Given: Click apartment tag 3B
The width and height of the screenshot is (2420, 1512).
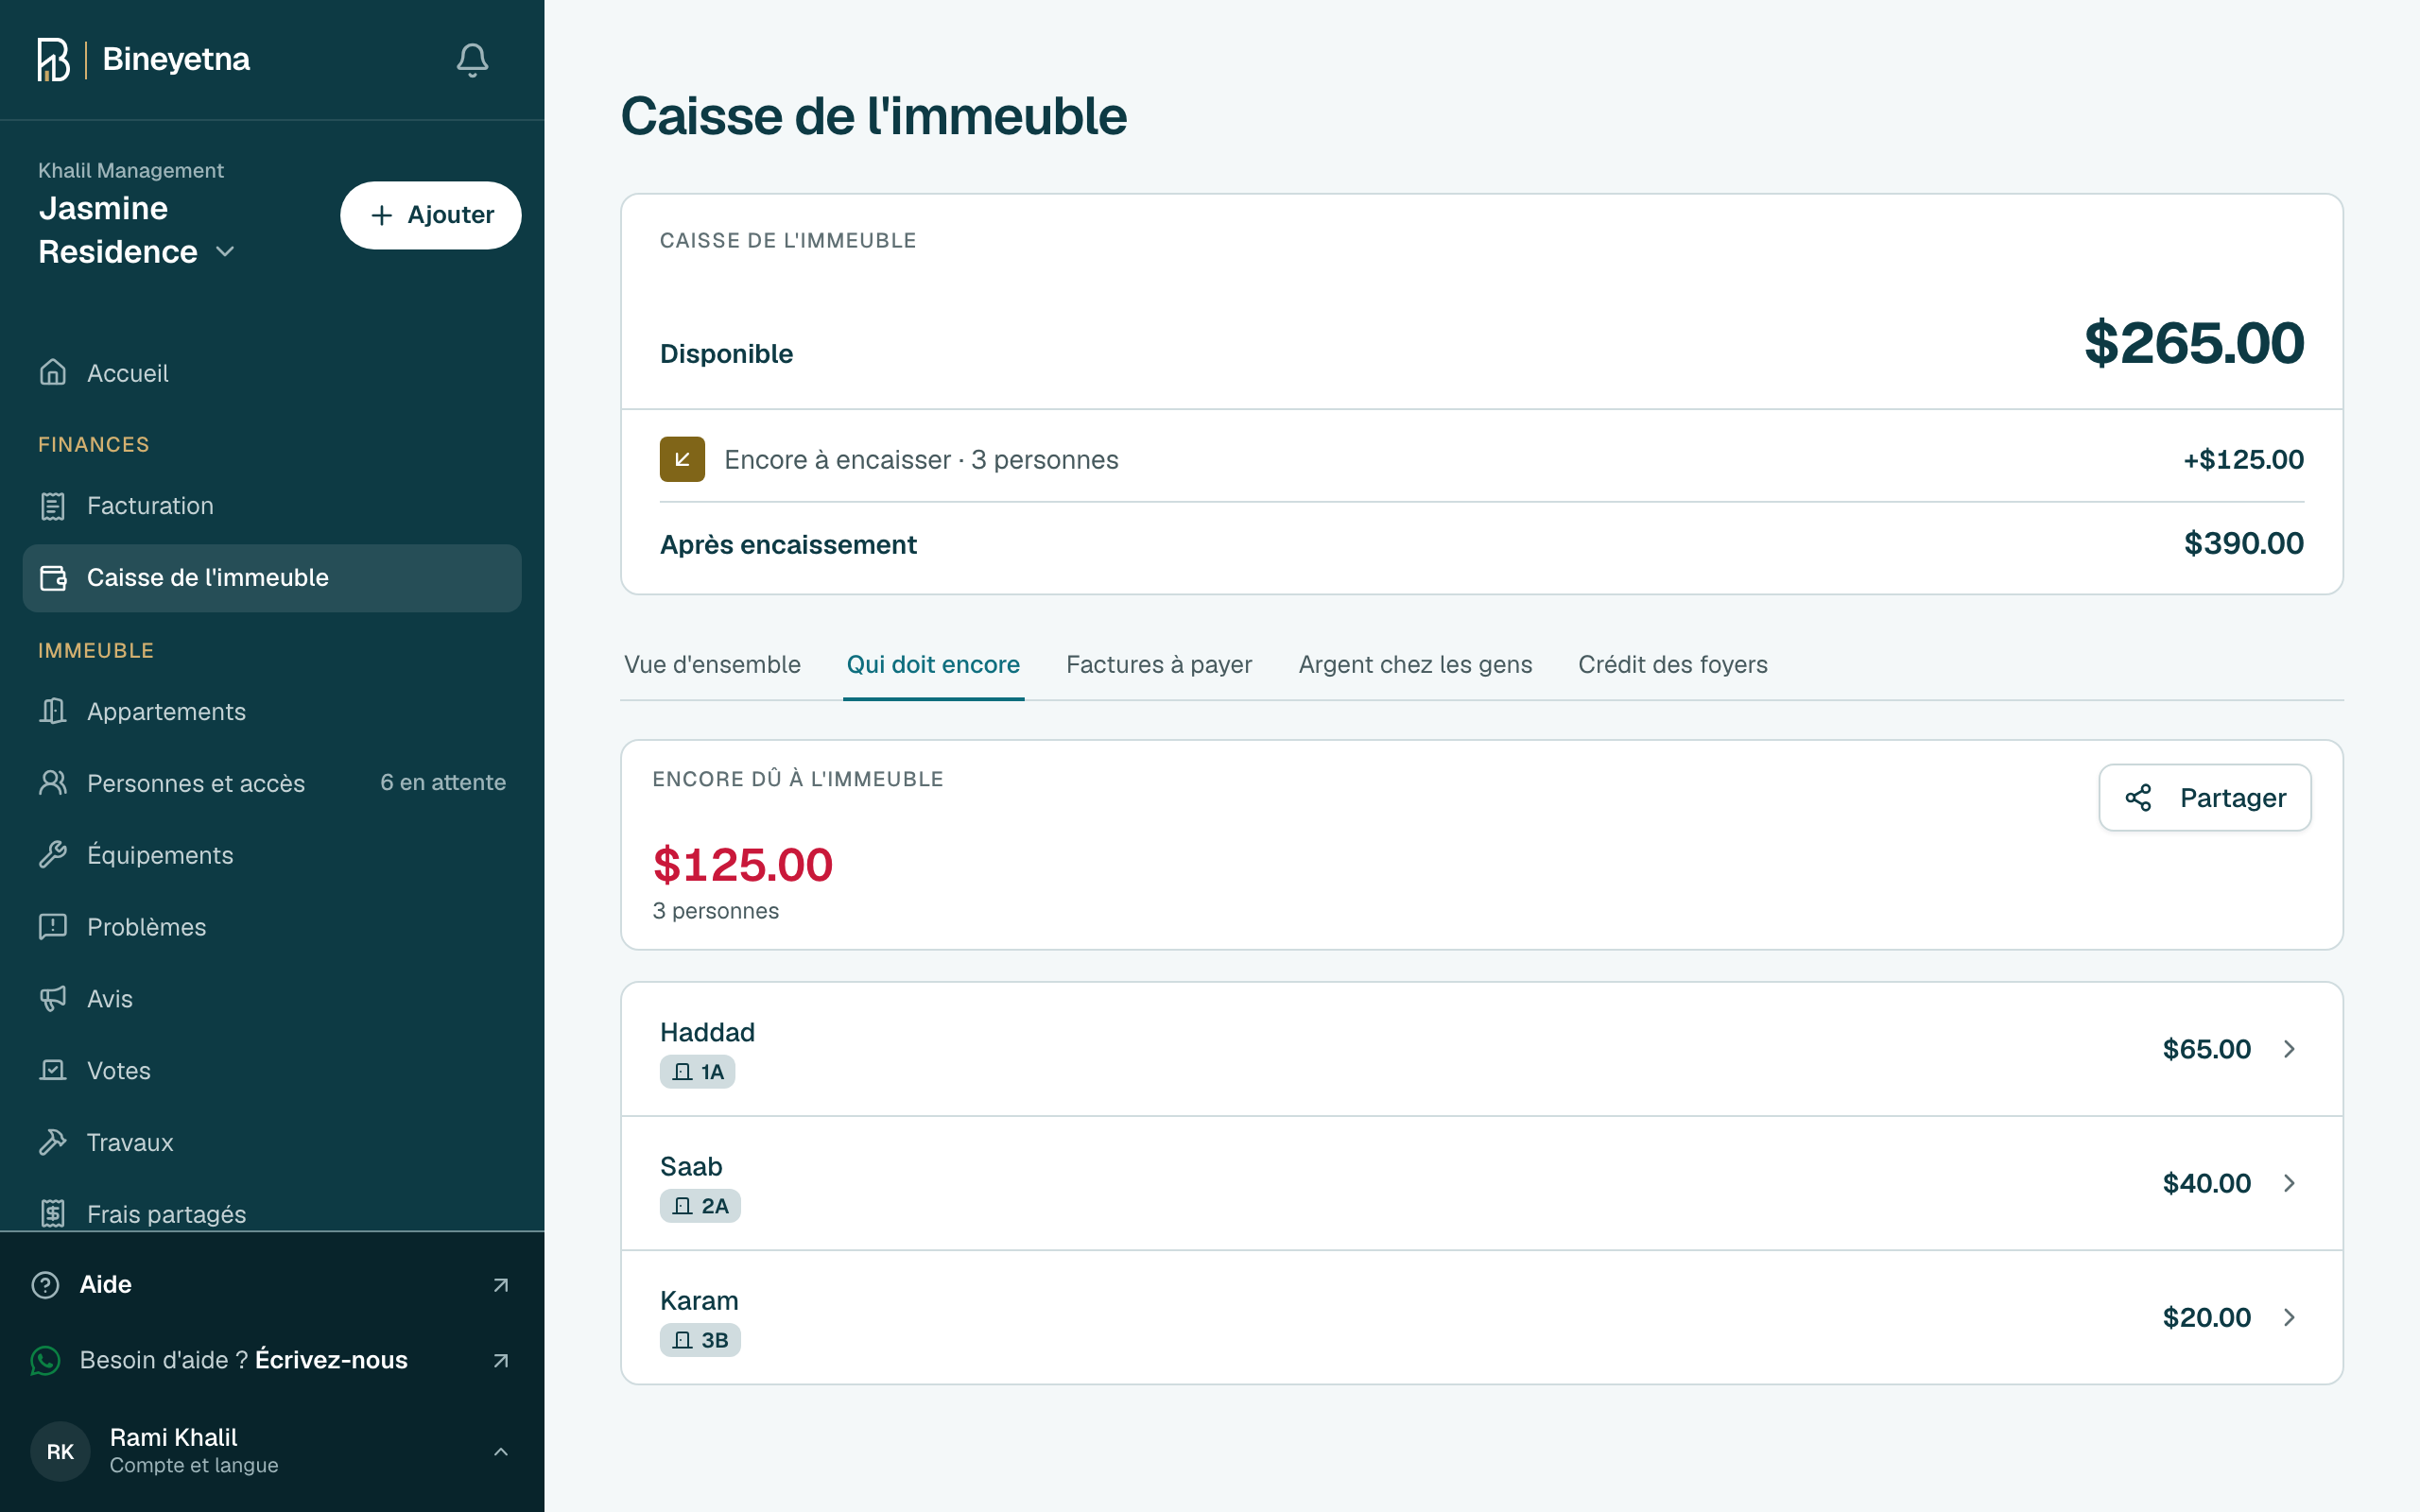Looking at the screenshot, I should coord(700,1340).
